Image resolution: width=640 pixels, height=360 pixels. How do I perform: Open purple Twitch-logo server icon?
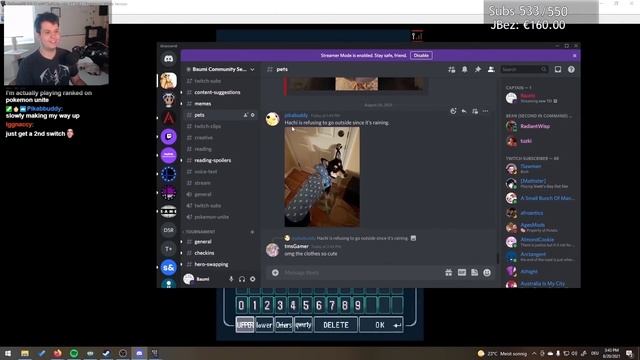tap(168, 136)
